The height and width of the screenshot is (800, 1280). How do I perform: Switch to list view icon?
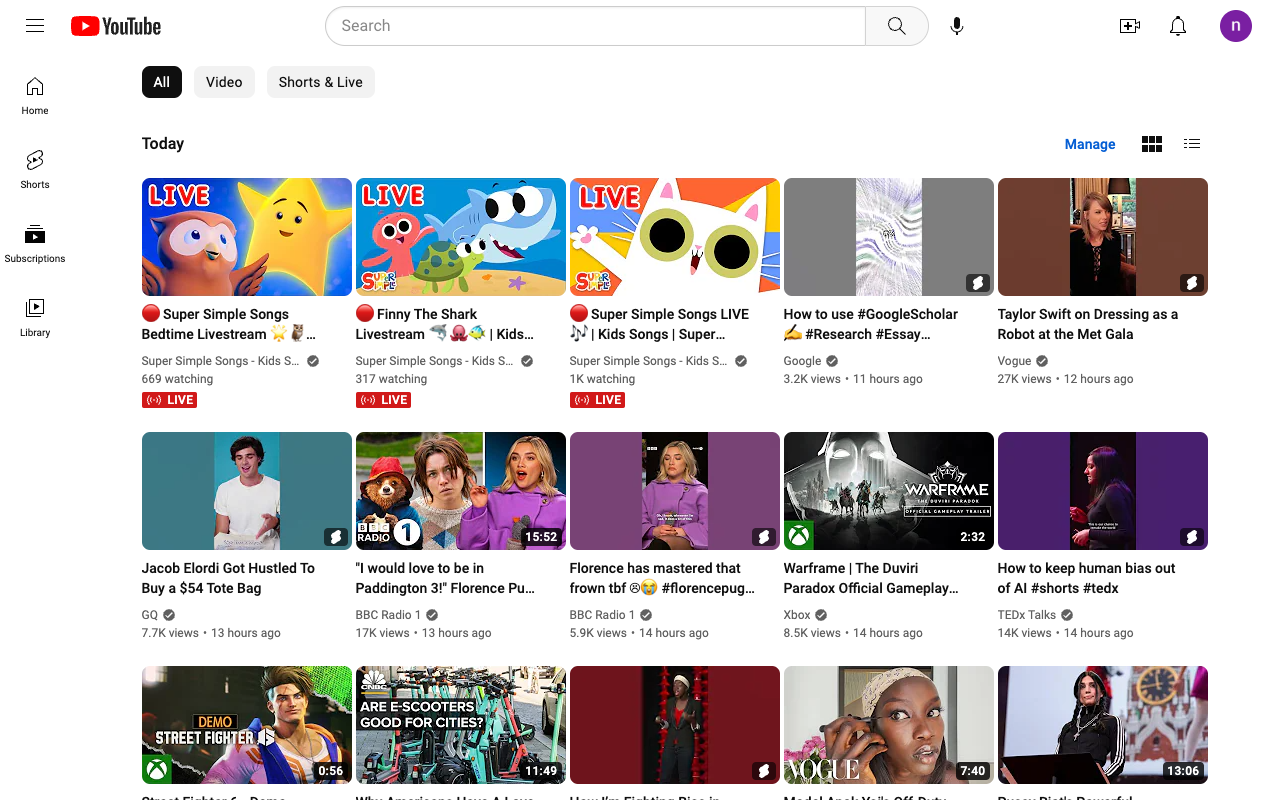1192,144
